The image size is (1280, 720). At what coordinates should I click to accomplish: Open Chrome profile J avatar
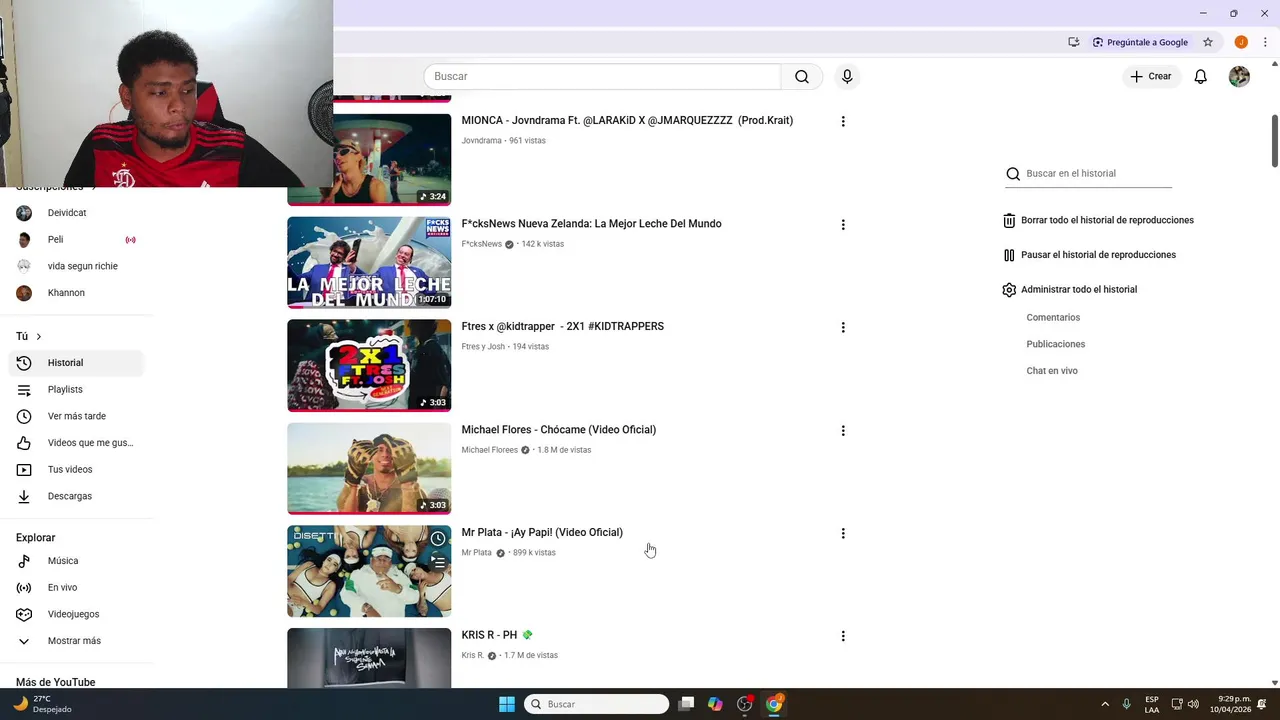coord(1241,42)
